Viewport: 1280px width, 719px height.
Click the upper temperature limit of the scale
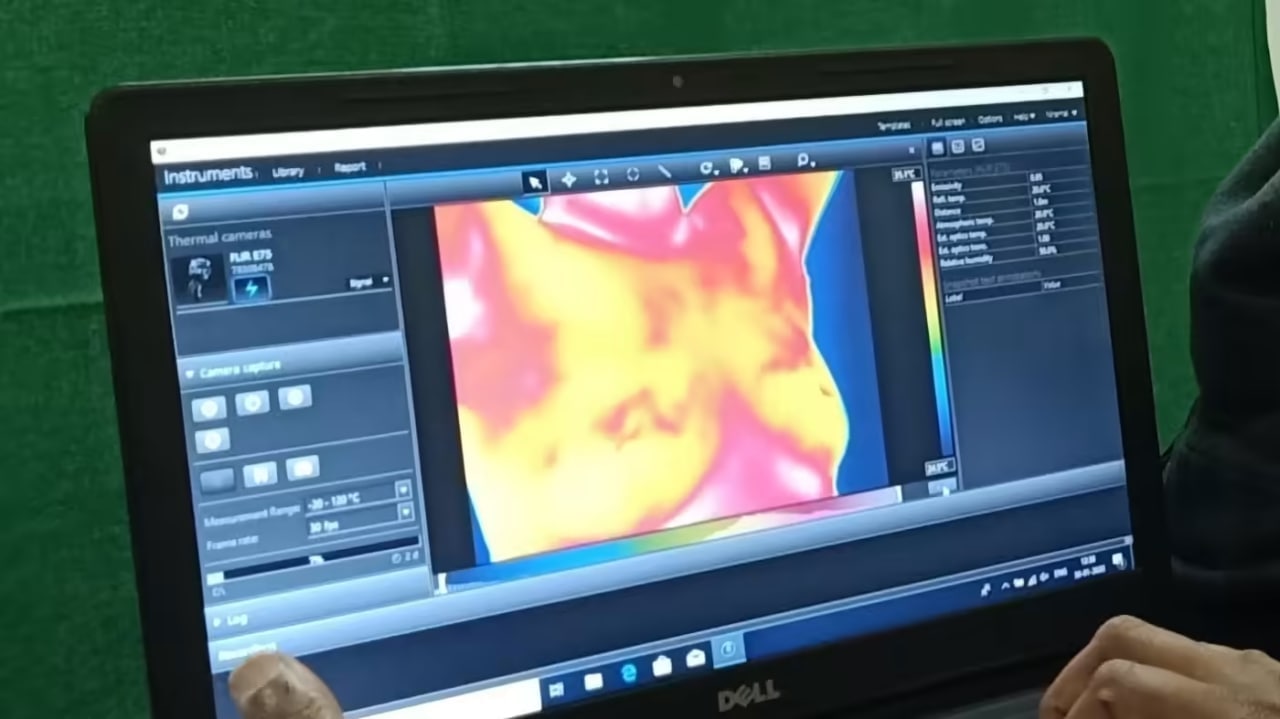point(904,175)
